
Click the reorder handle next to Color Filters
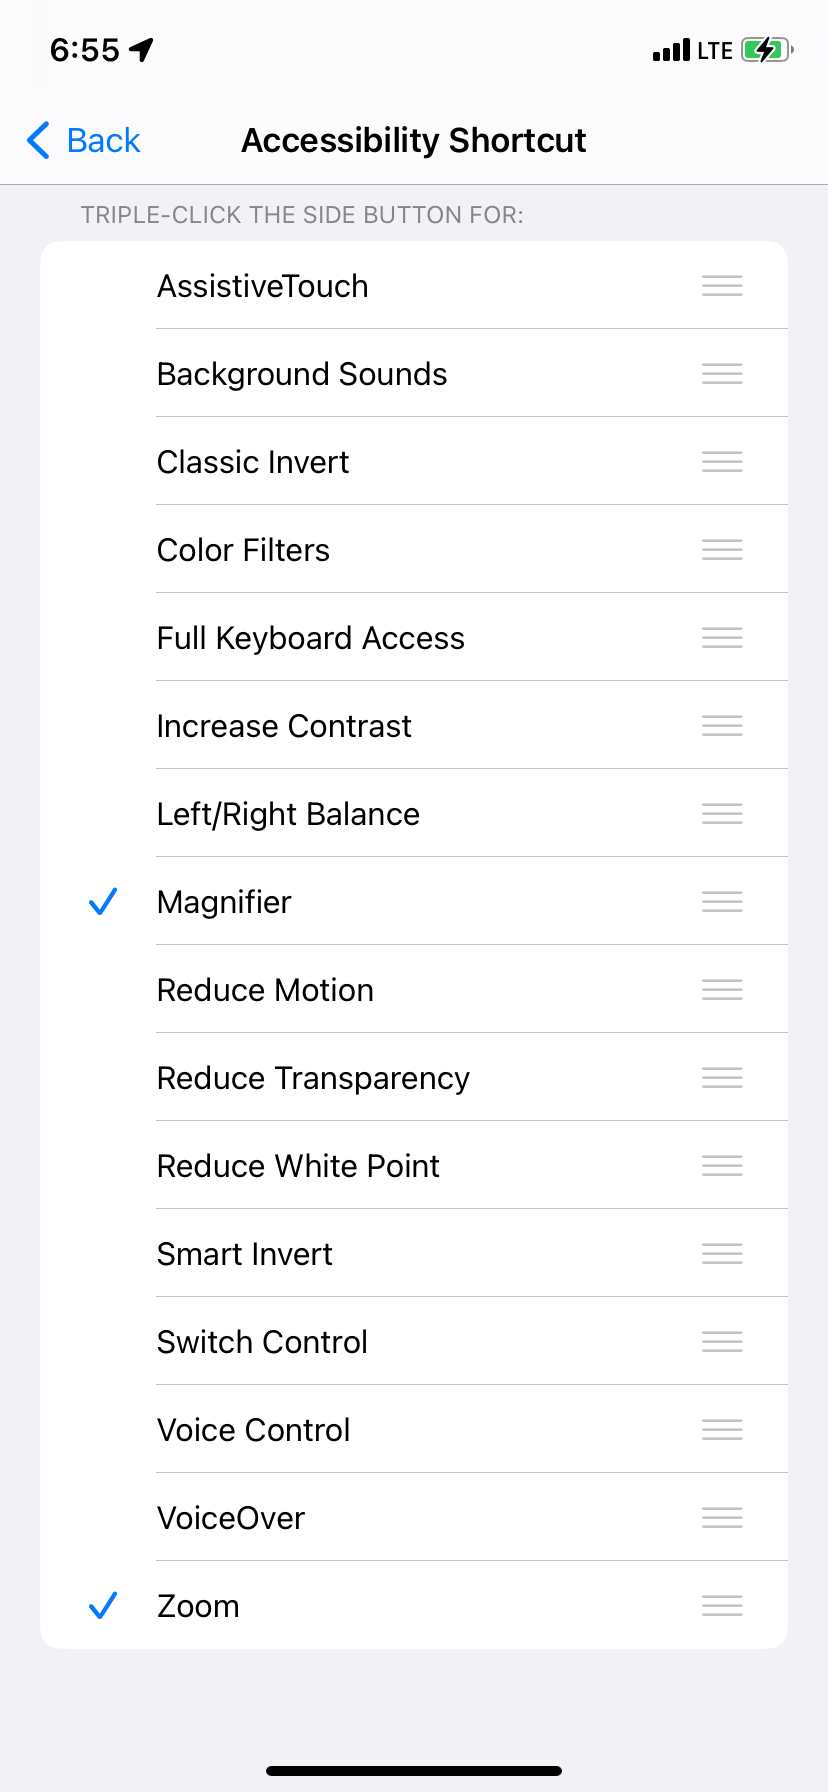point(721,549)
